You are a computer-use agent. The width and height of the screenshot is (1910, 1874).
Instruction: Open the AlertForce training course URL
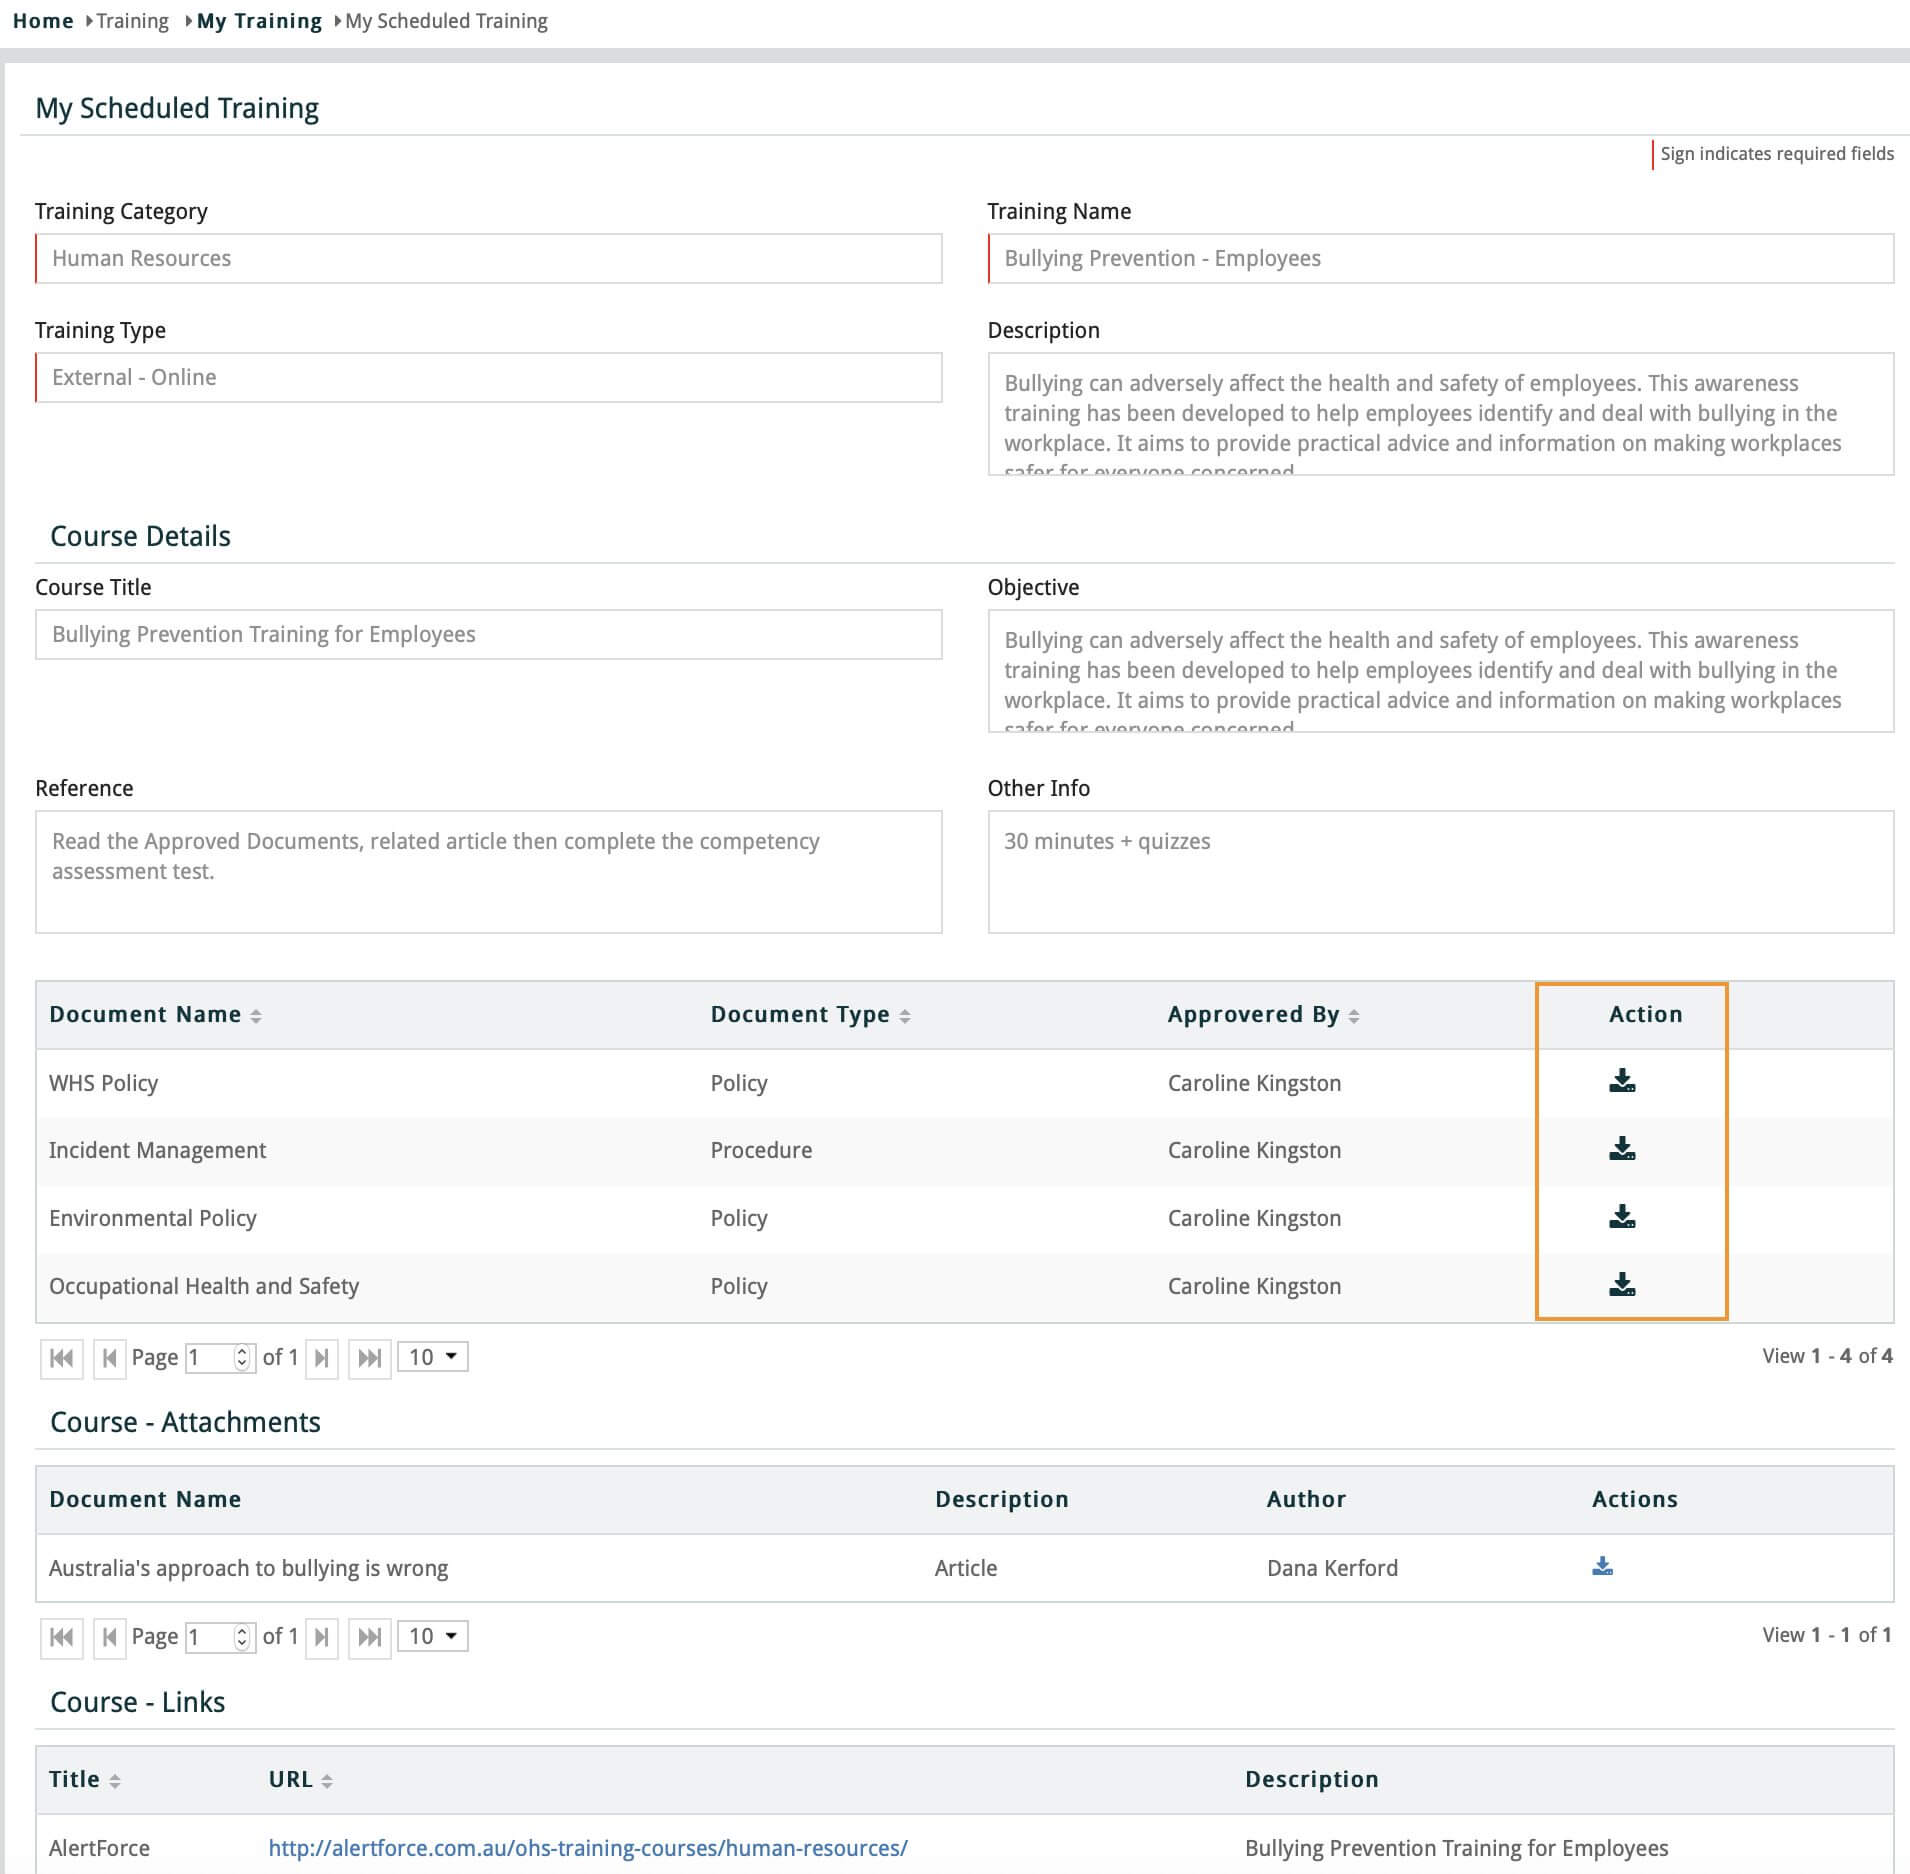(x=588, y=1848)
